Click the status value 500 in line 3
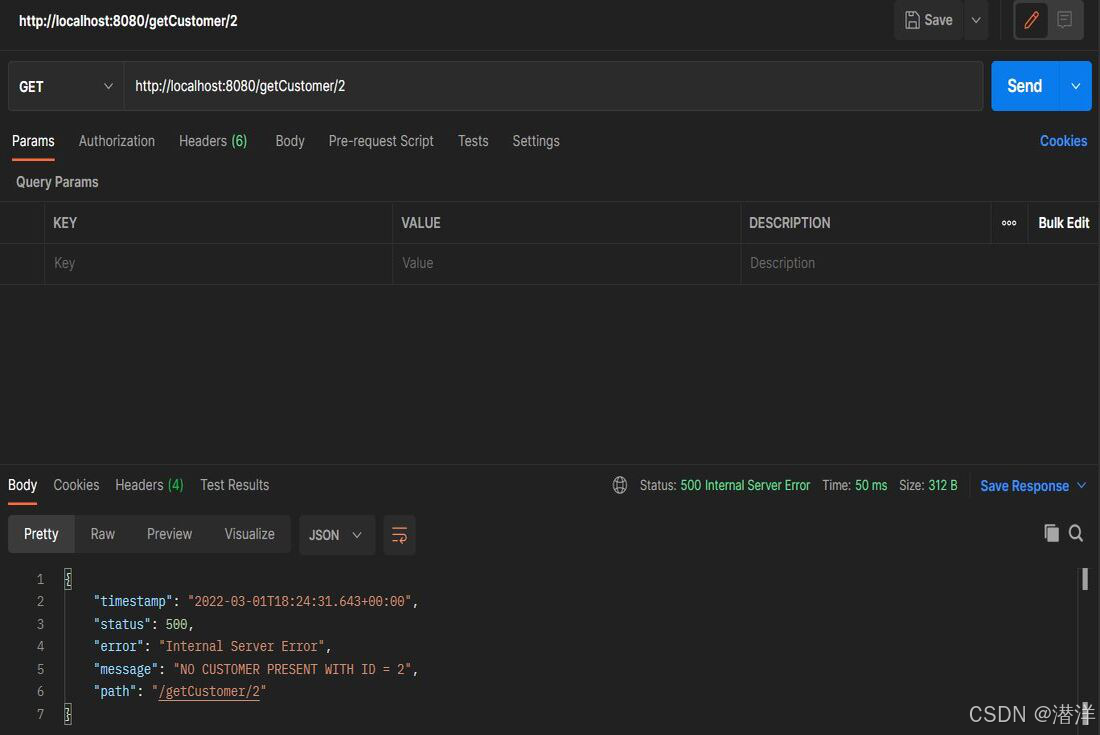Image resolution: width=1100 pixels, height=735 pixels. [x=176, y=624]
